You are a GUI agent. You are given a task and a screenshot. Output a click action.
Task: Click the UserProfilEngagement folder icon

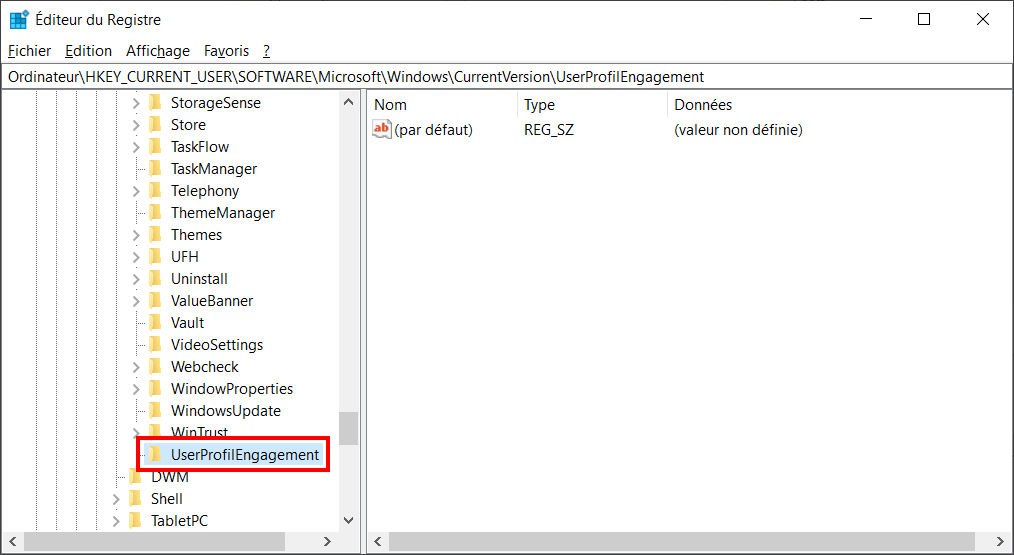(x=155, y=454)
